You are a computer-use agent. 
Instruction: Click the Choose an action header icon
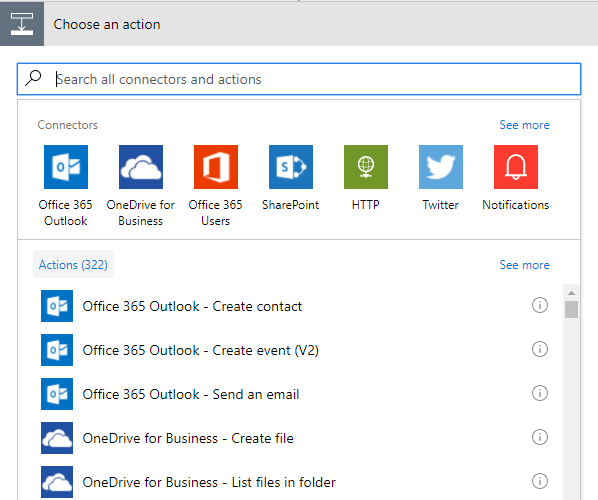coord(22,24)
